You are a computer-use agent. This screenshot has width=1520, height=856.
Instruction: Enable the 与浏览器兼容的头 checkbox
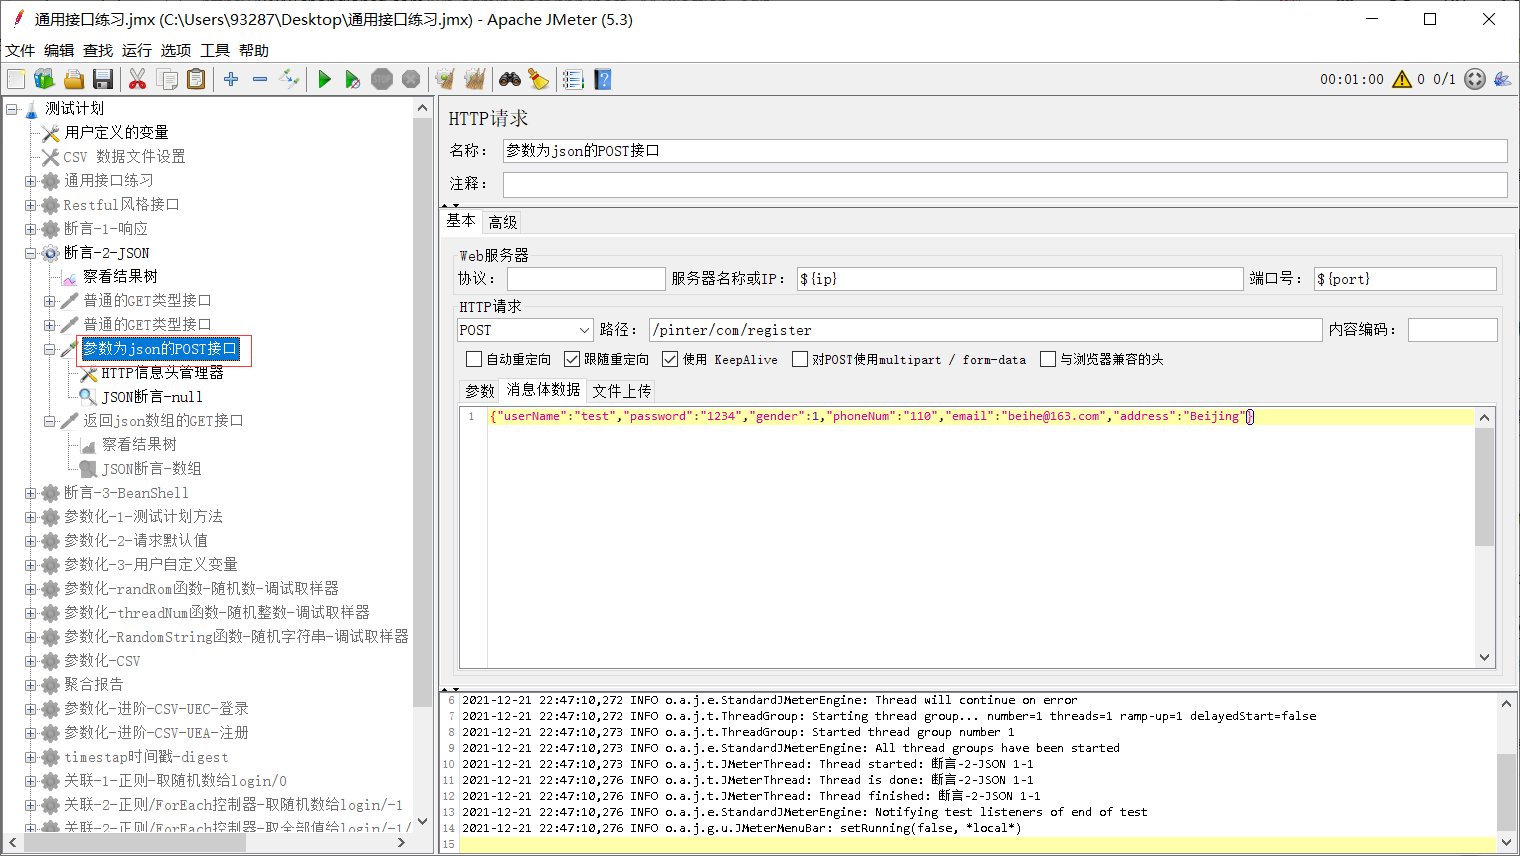pyautogui.click(x=1048, y=359)
